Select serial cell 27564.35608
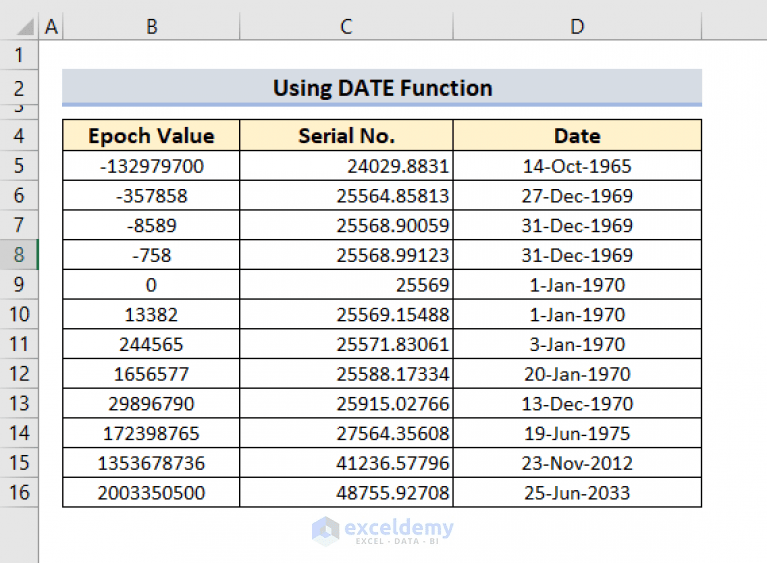 coord(346,433)
